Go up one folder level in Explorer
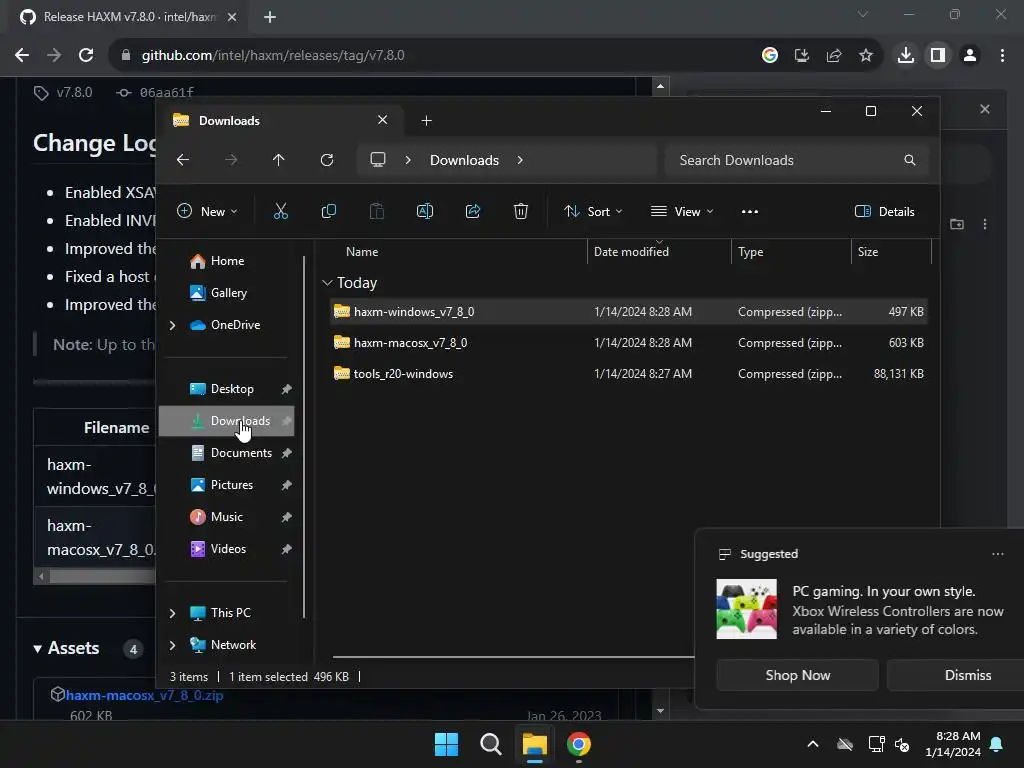 point(278,160)
